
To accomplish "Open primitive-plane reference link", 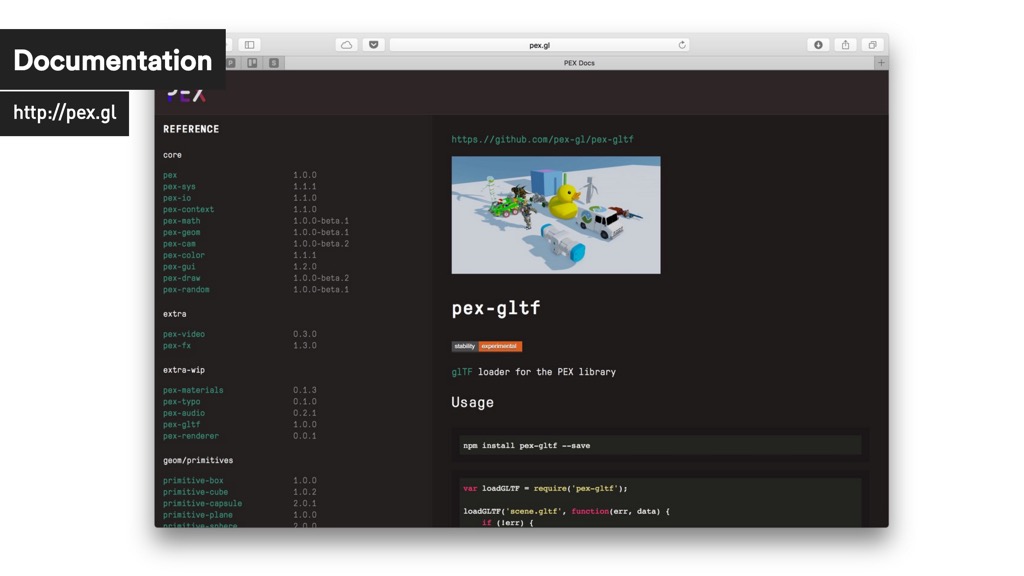I will click(197, 515).
